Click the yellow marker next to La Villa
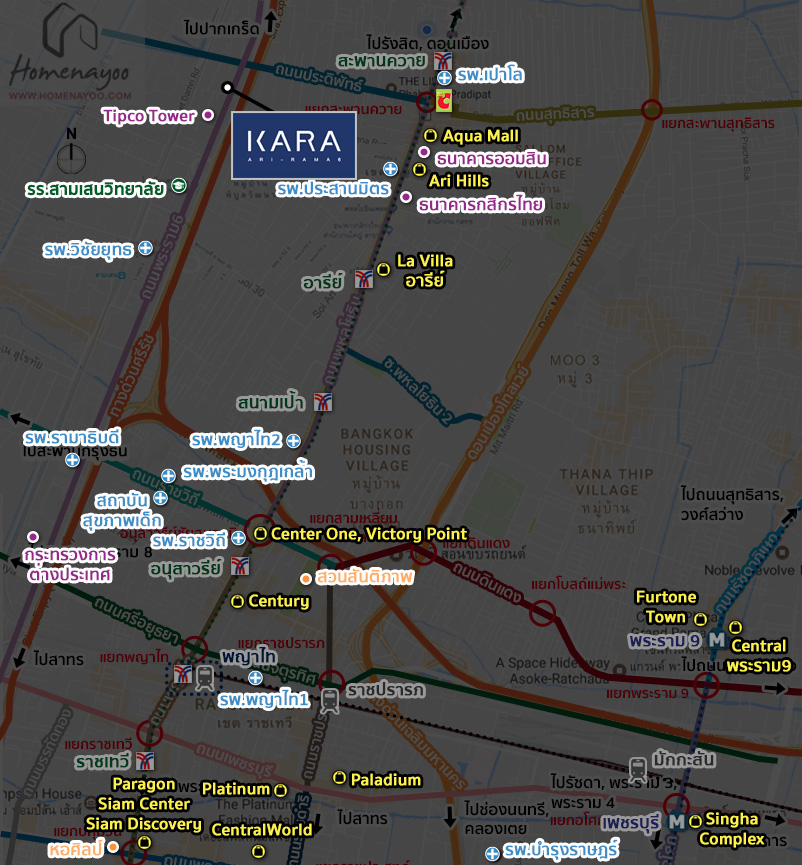Viewport: 802px width, 865px height. tap(383, 269)
